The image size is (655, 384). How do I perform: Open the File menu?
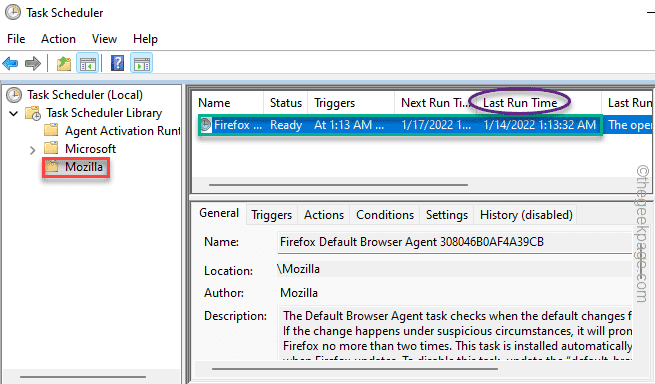[x=16, y=39]
